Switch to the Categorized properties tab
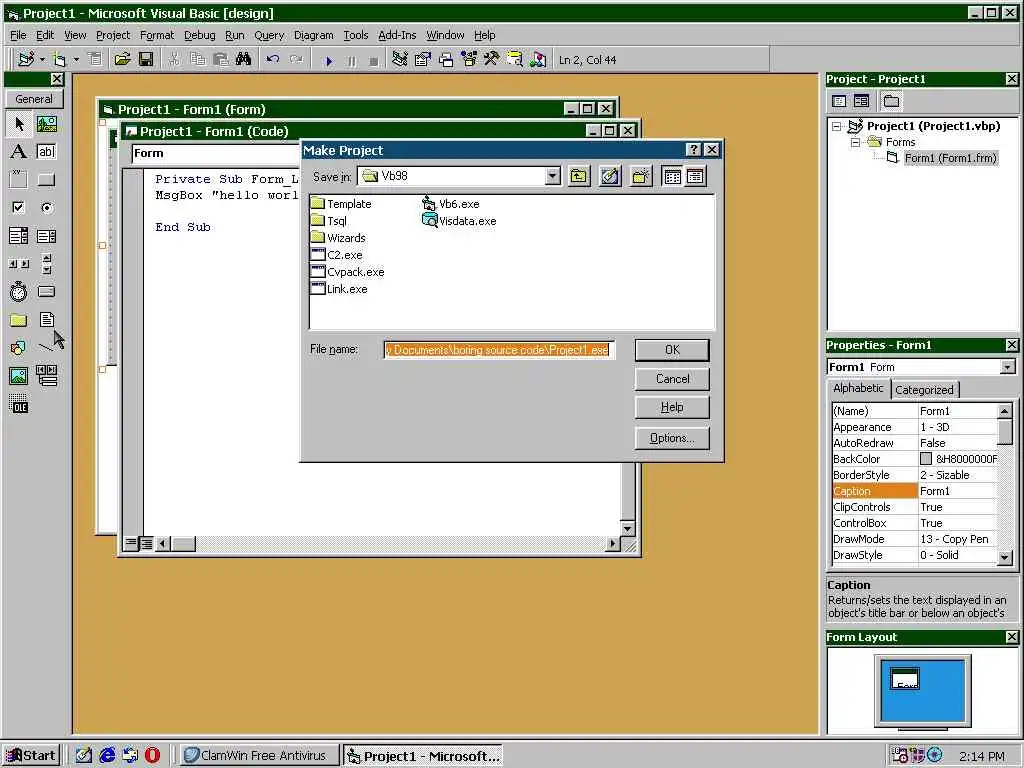 coord(924,390)
